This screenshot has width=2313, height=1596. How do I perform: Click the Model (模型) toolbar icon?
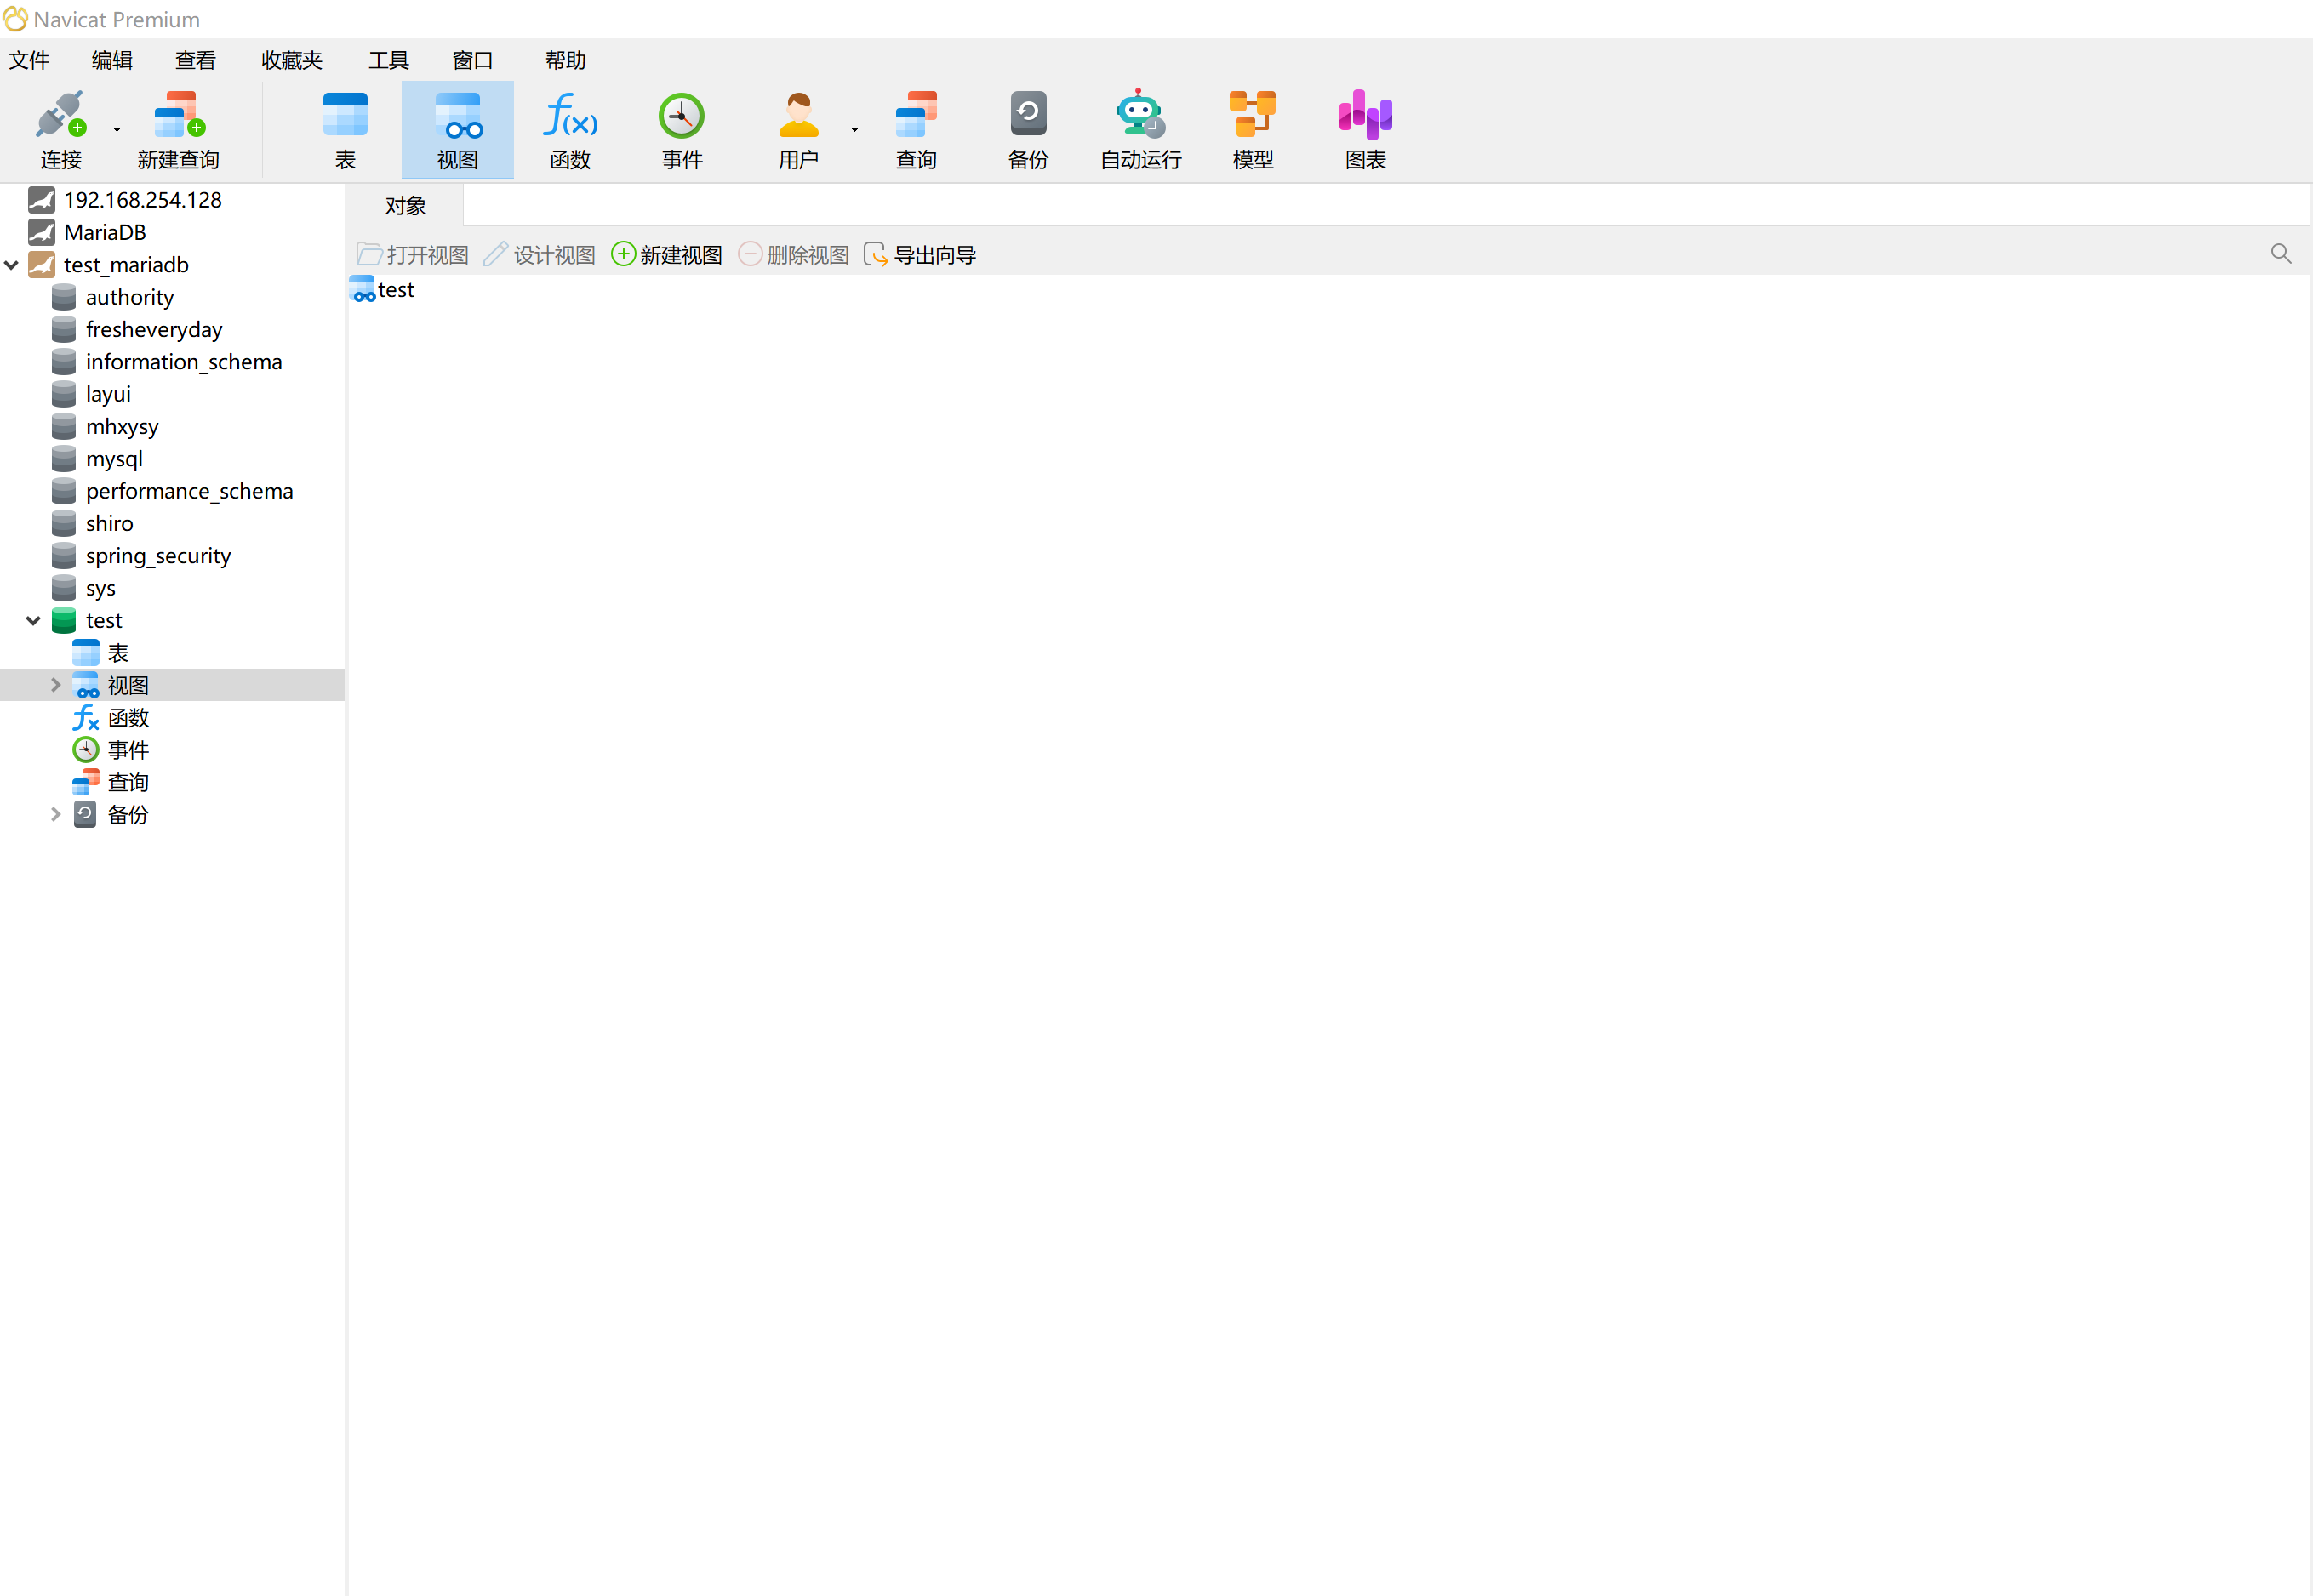[x=1252, y=113]
